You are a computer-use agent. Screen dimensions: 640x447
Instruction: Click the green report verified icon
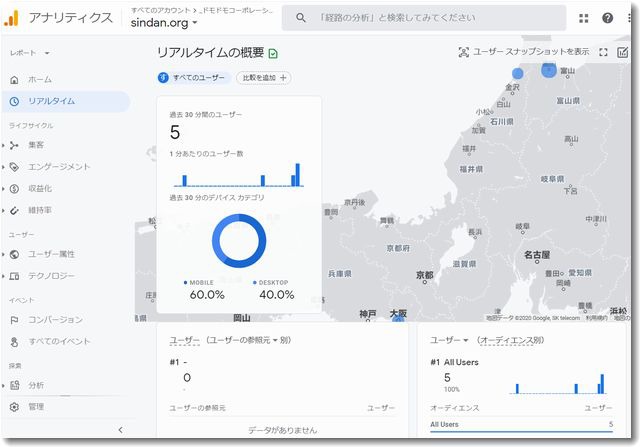click(x=273, y=53)
